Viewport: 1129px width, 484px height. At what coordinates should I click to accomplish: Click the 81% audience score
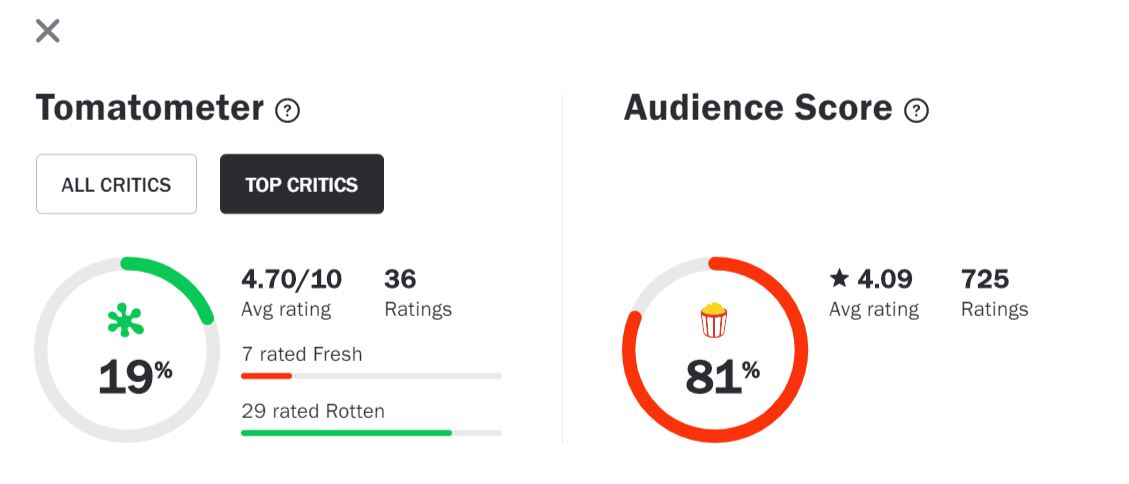(x=722, y=377)
